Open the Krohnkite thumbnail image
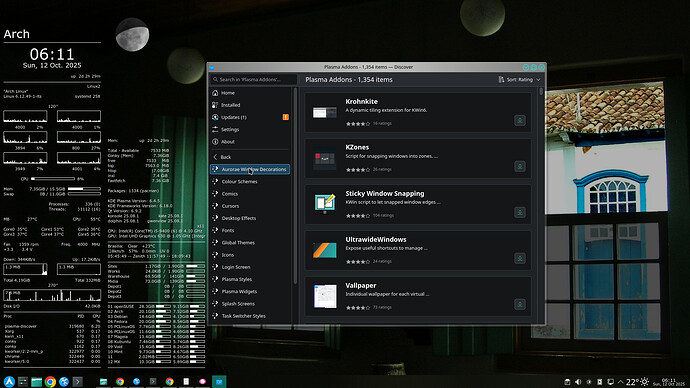The image size is (690, 388). coord(325,113)
